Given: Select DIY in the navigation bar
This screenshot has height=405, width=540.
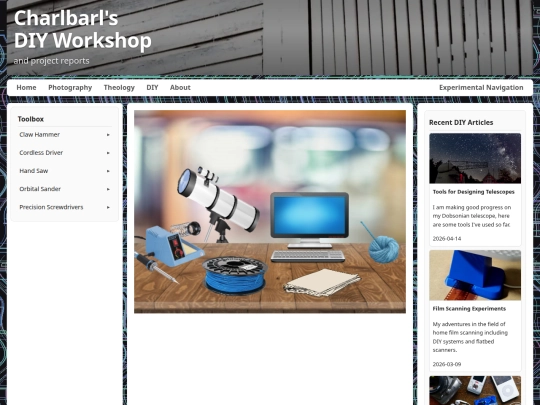Looking at the screenshot, I should [x=152, y=87].
